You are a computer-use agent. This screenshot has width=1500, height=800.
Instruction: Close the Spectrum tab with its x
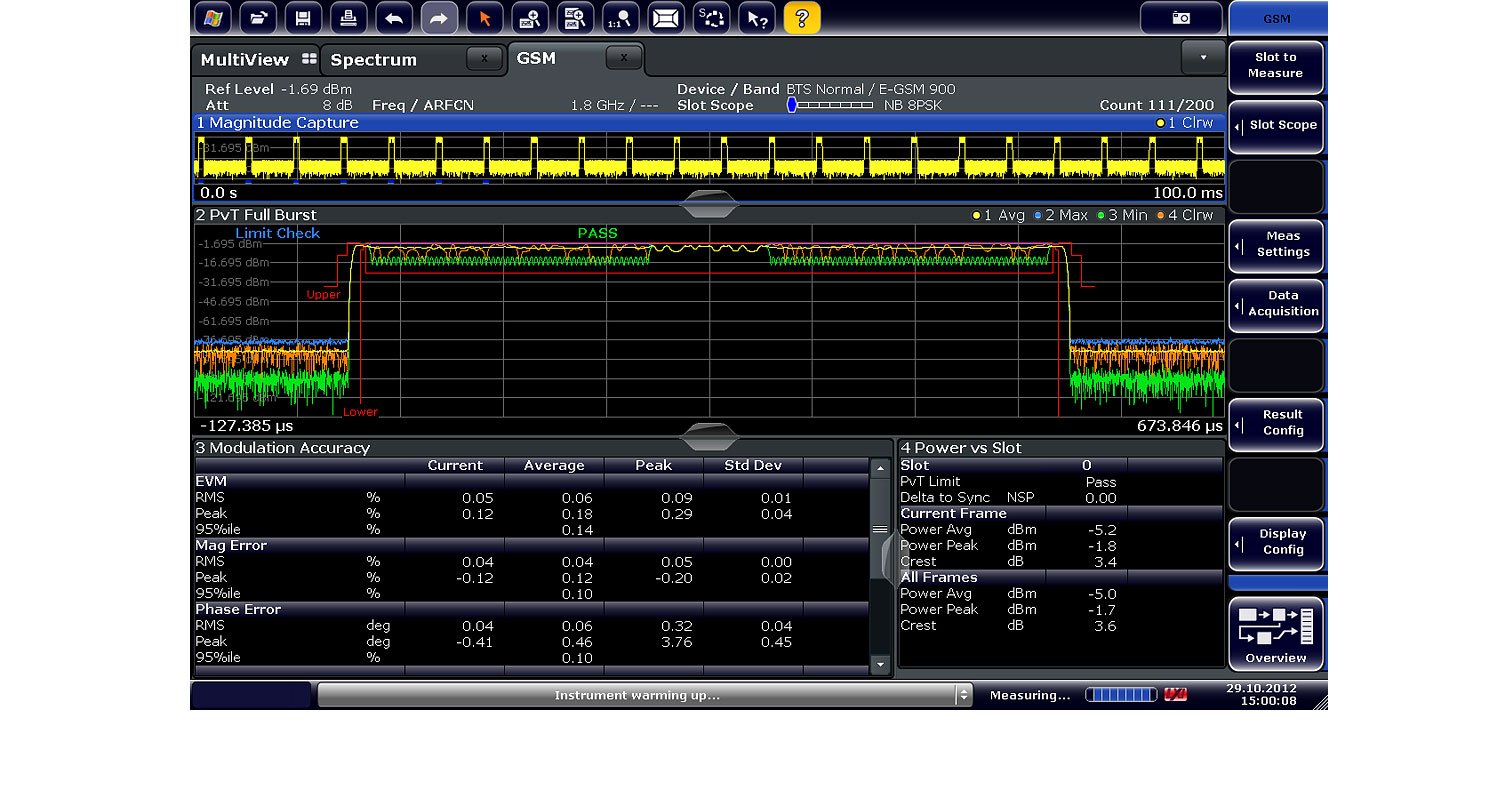pos(486,58)
